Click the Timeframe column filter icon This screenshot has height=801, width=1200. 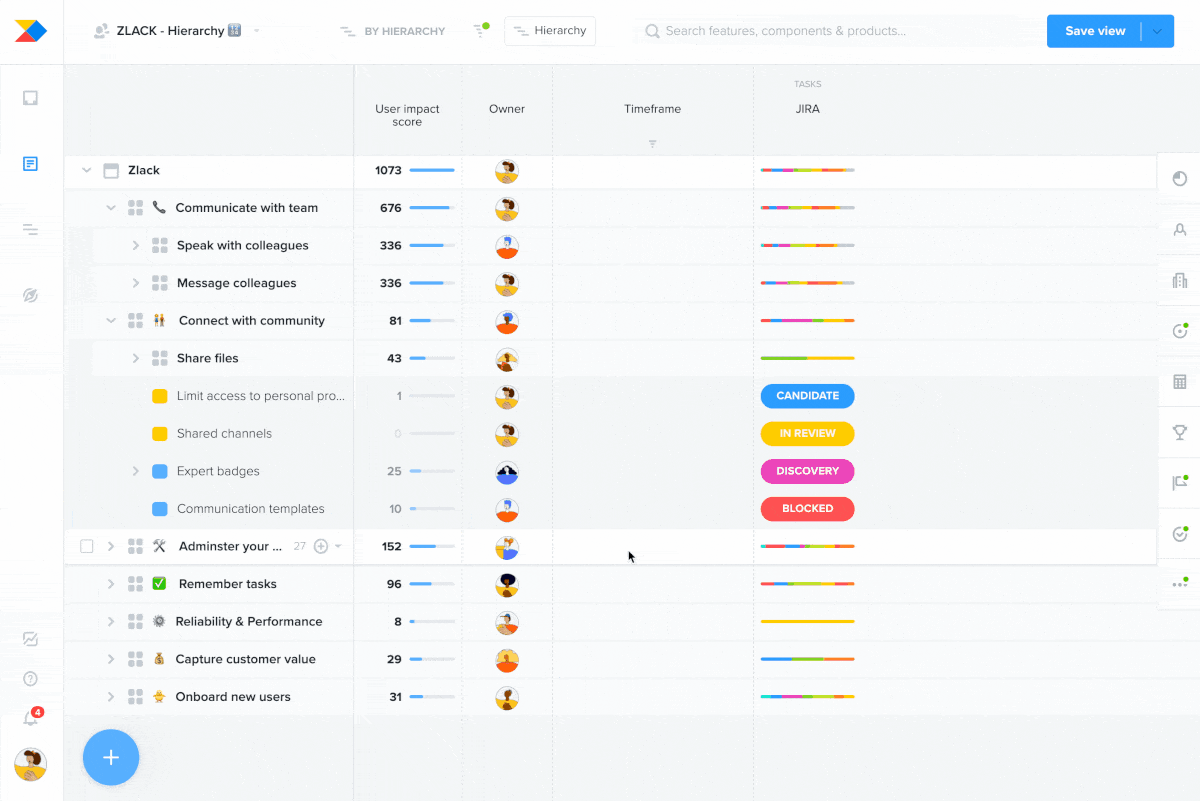click(653, 144)
